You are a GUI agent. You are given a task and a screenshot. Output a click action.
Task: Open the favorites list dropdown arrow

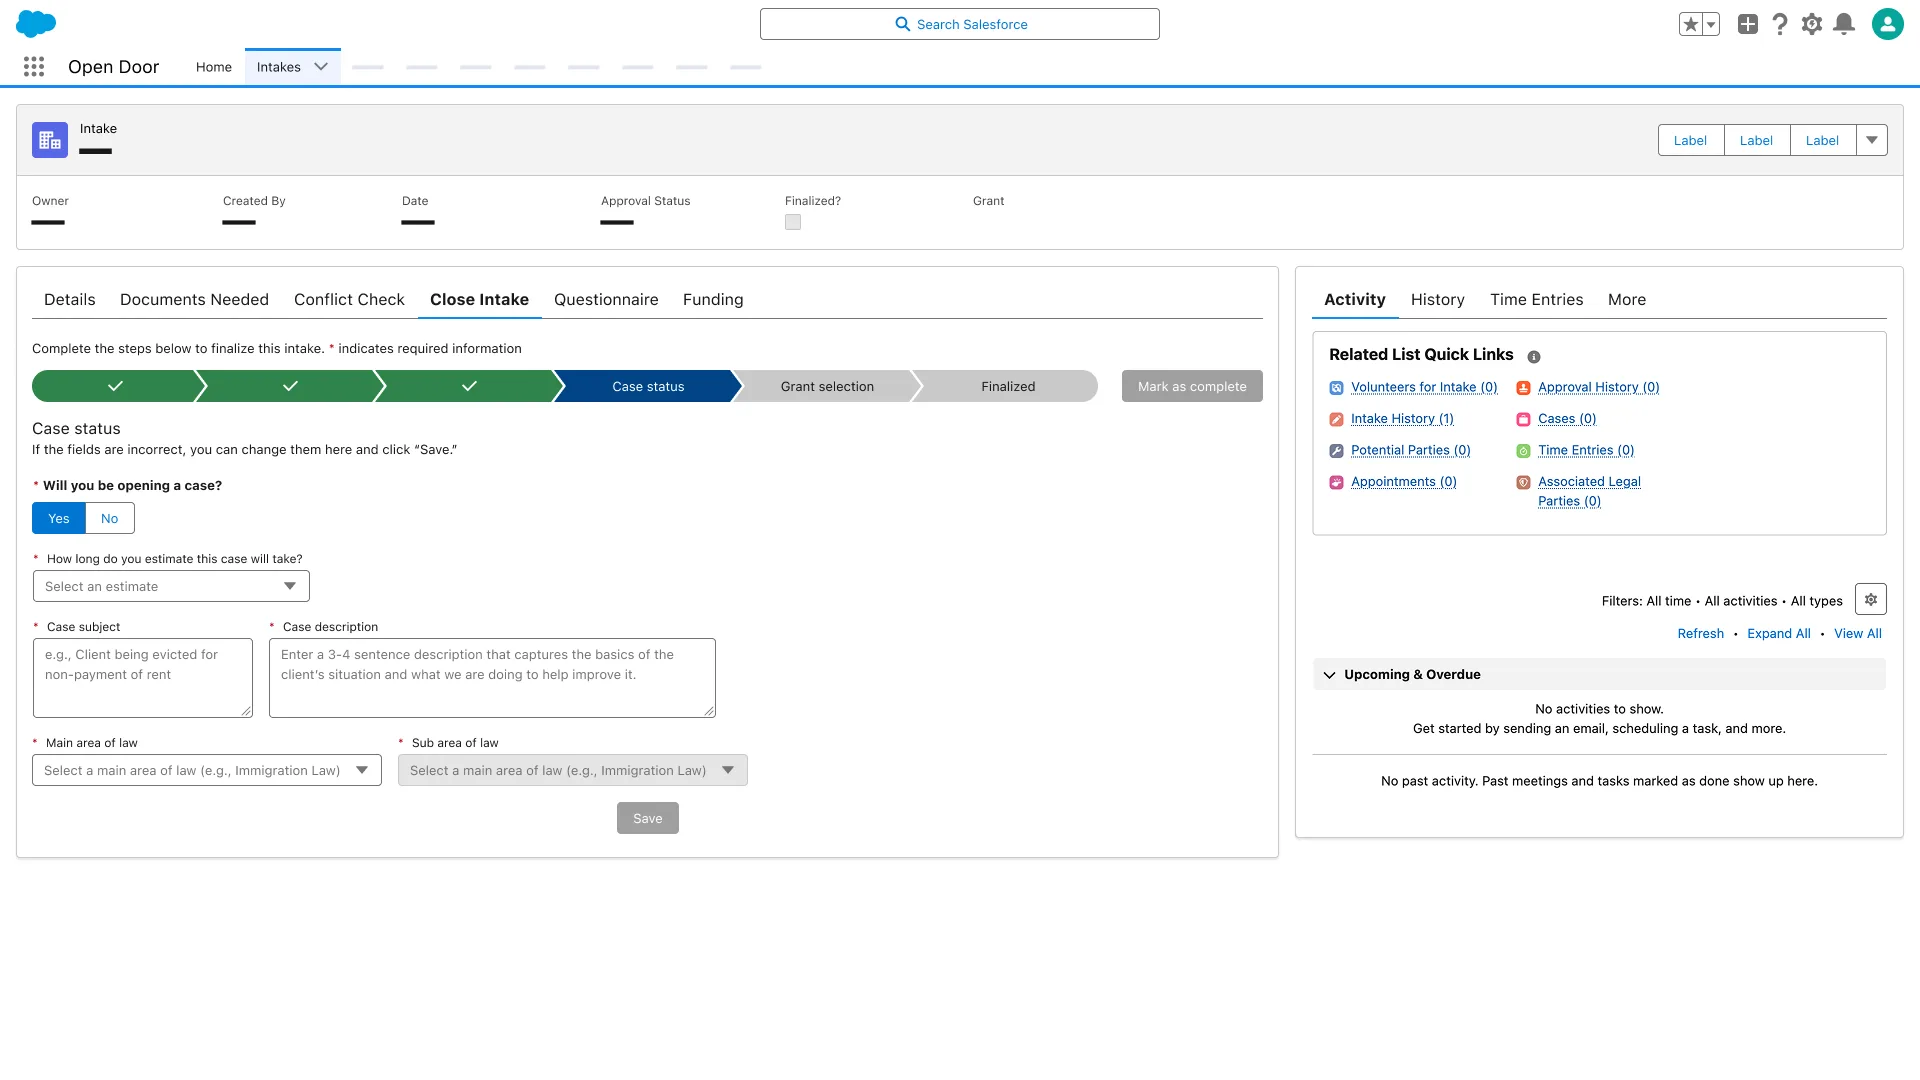(1711, 25)
